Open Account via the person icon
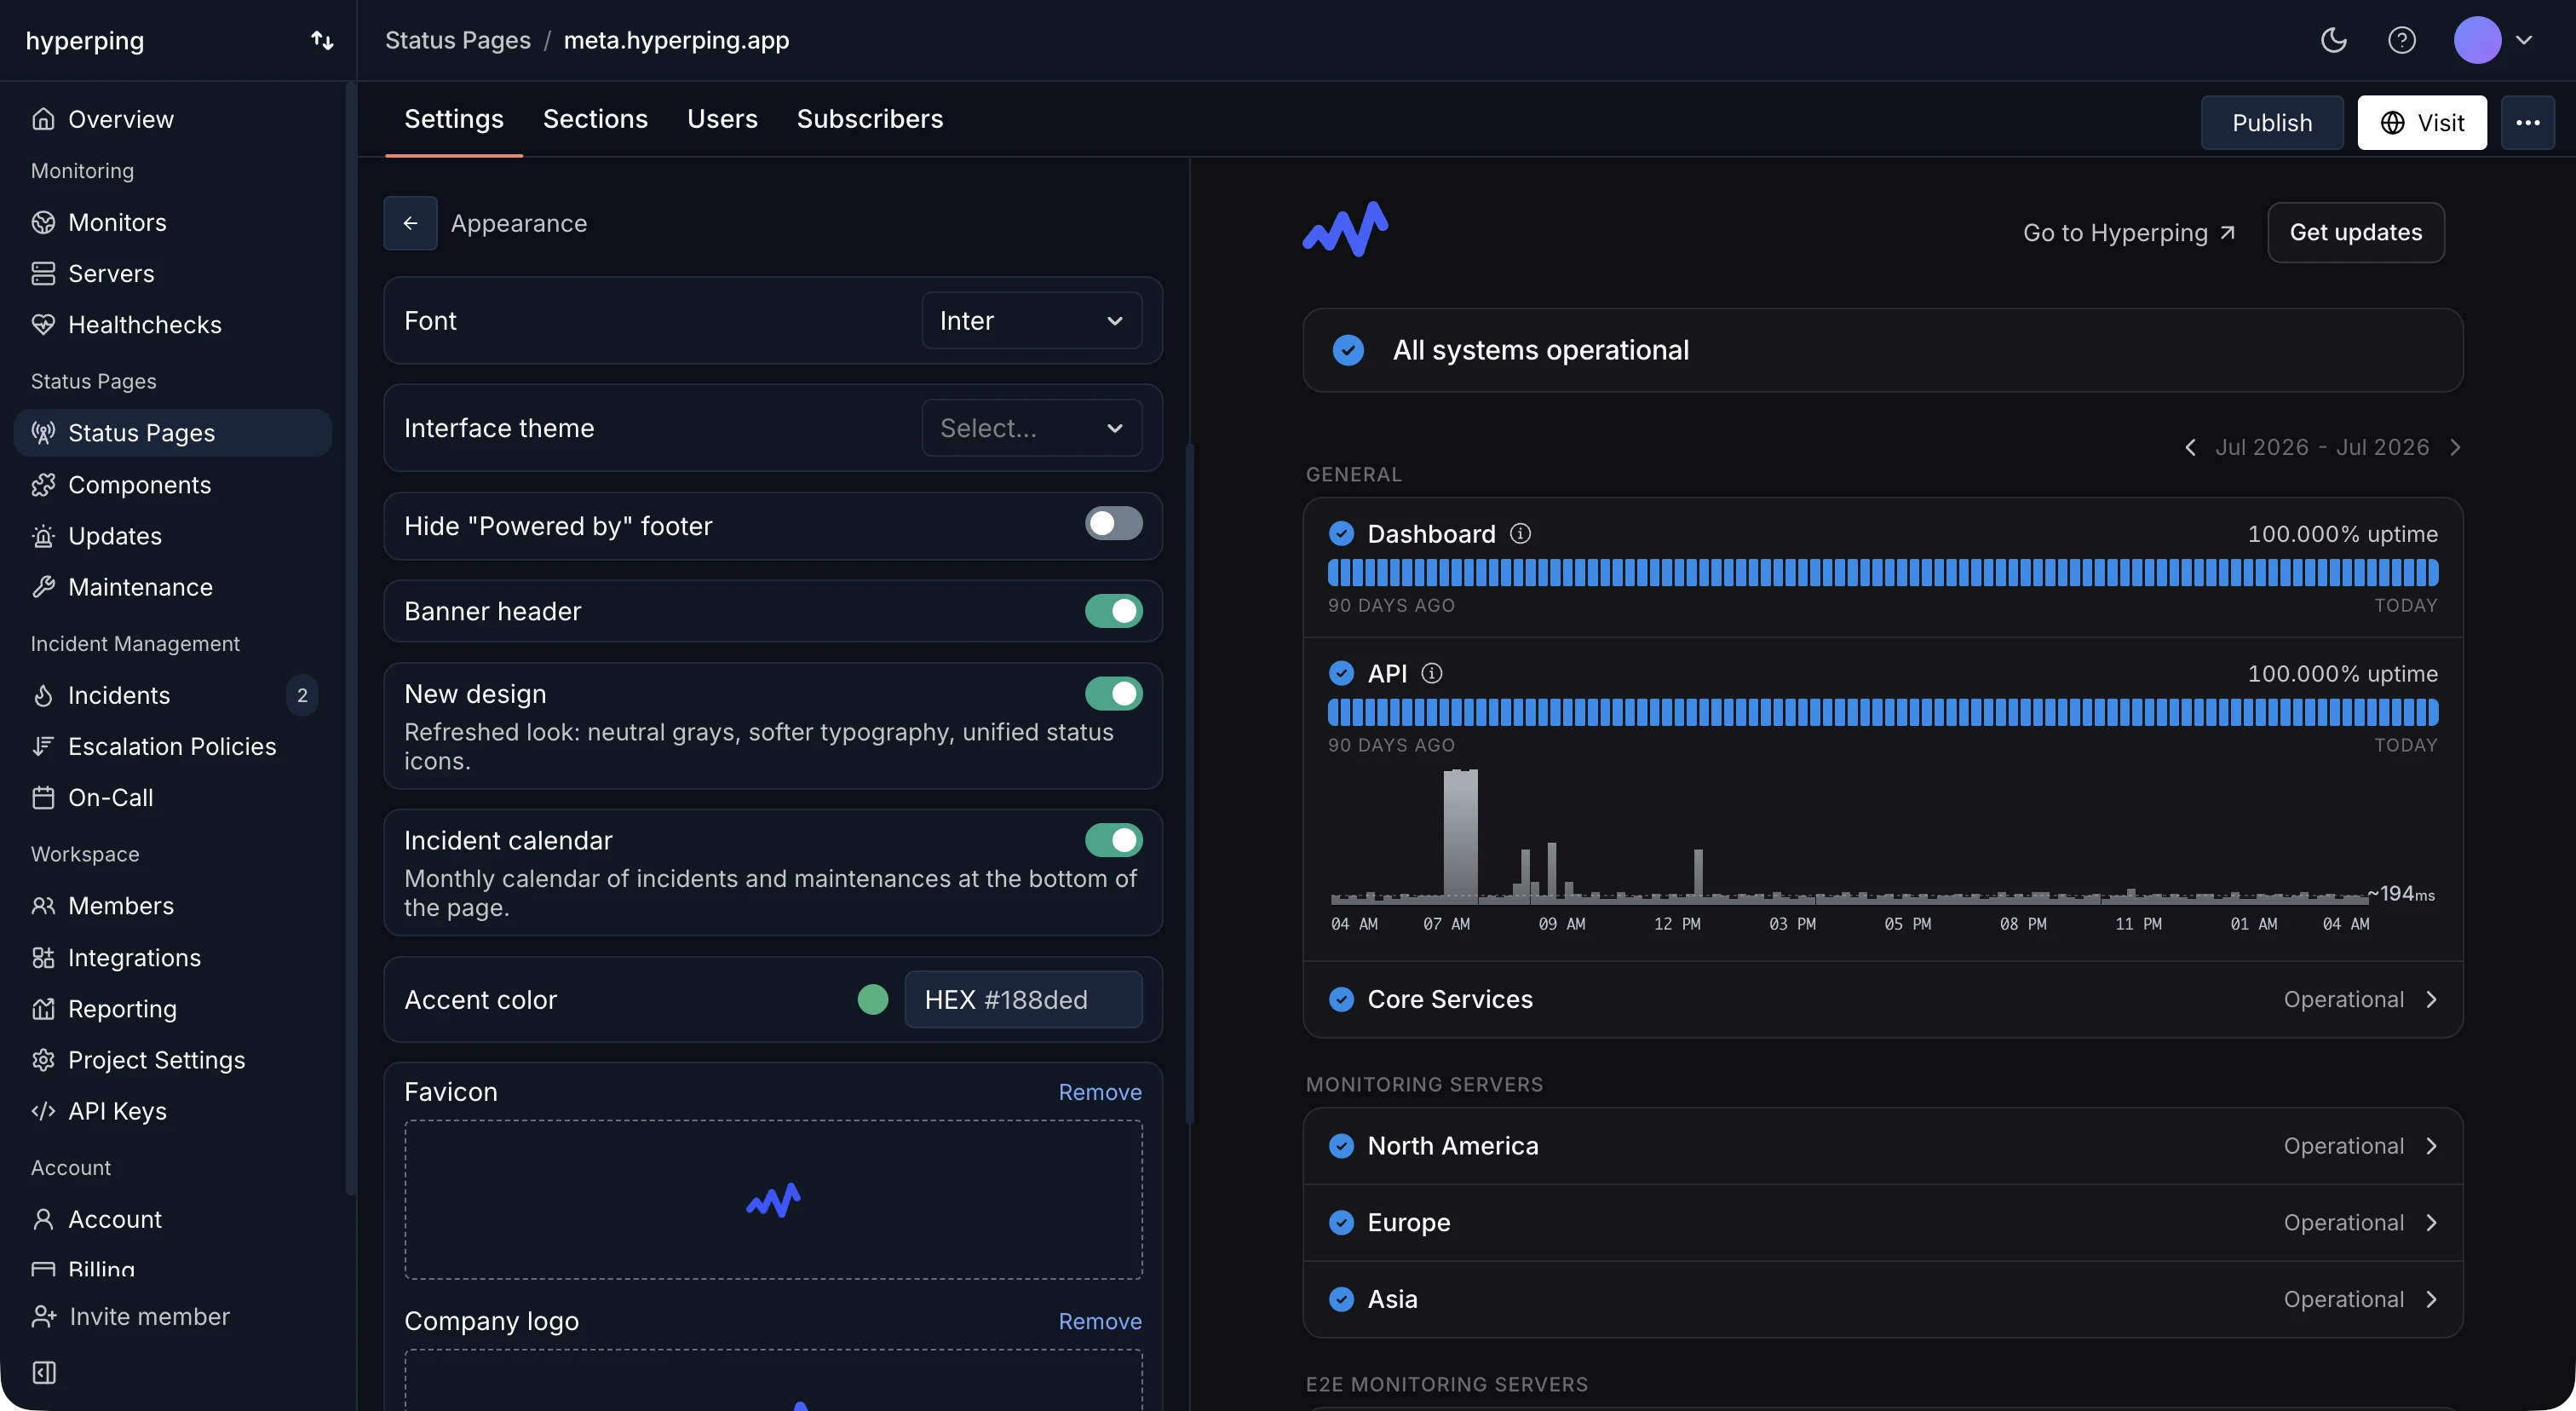 point(43,1219)
